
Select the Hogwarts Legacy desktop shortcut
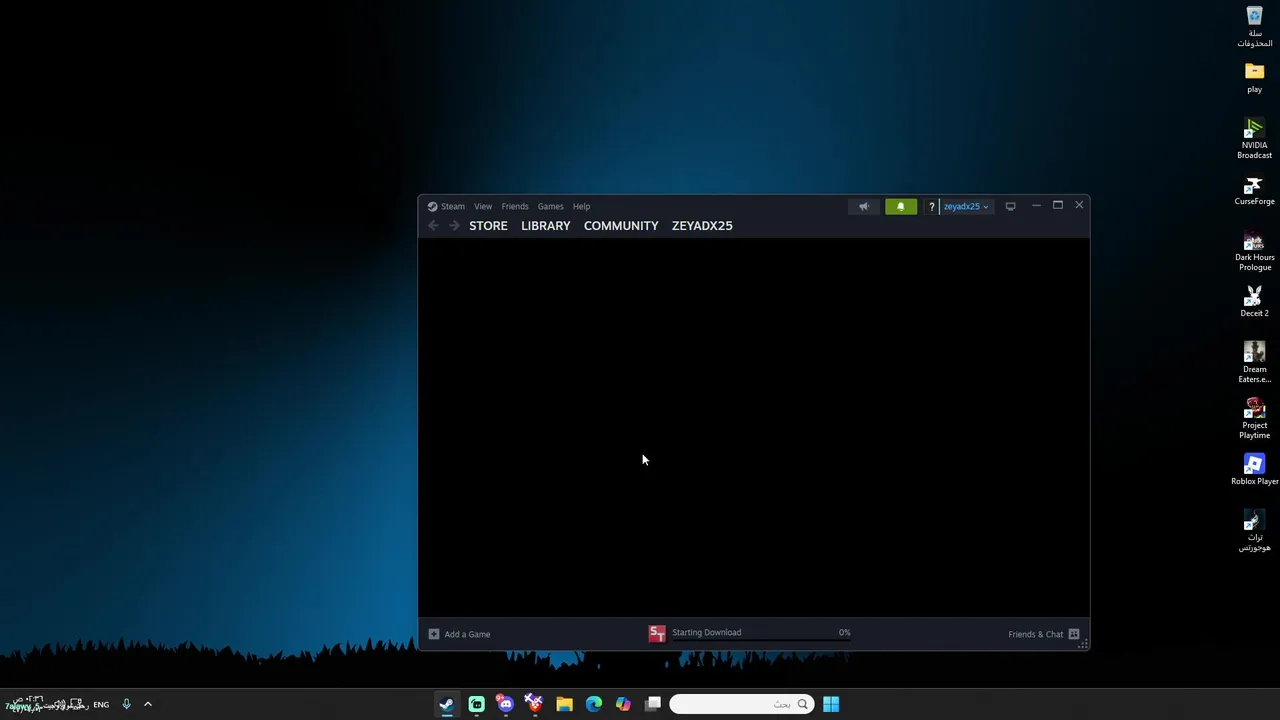(x=1254, y=530)
